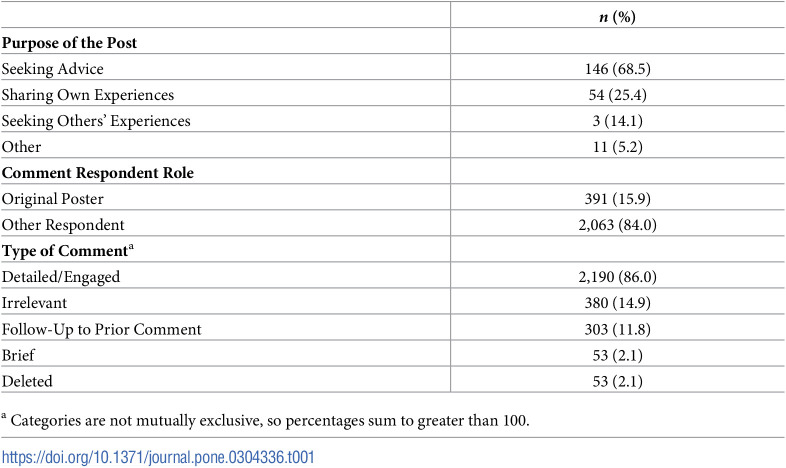
Task: Click the value 2,063 (84.0)
Action: [618, 225]
